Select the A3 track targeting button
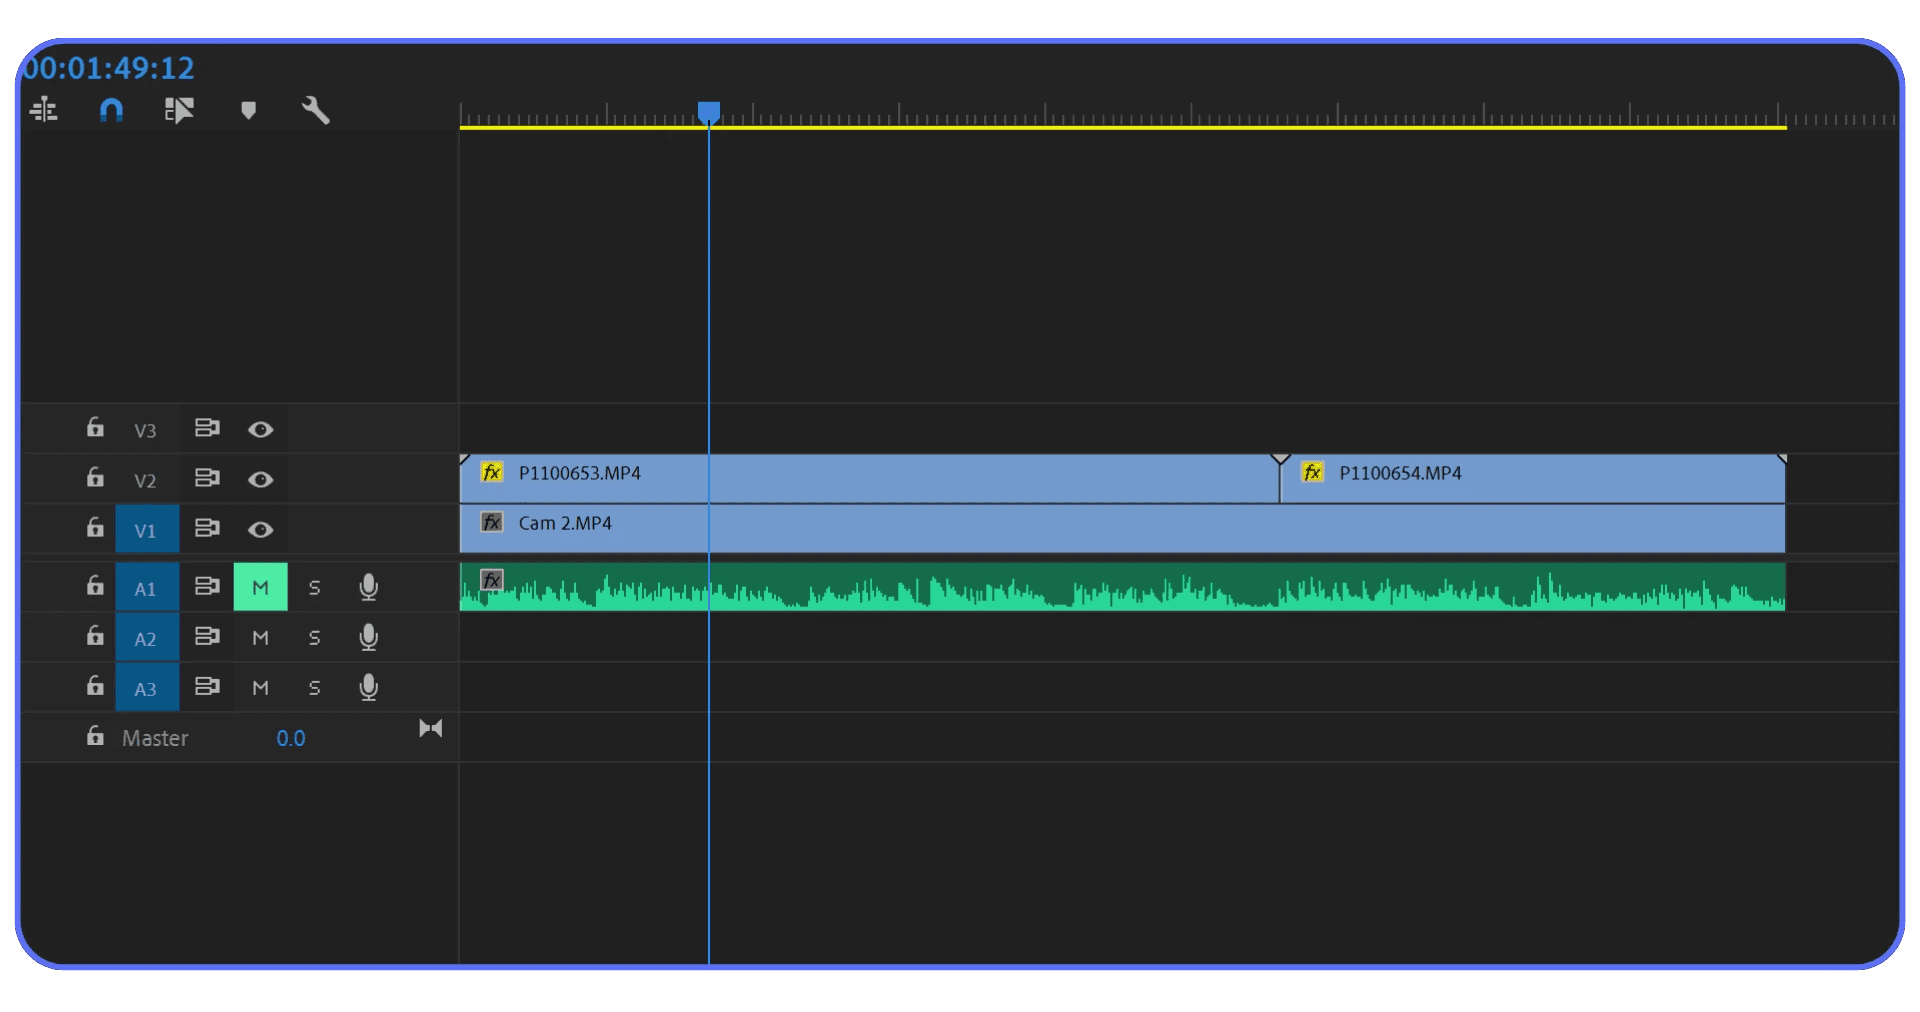 pos(146,688)
